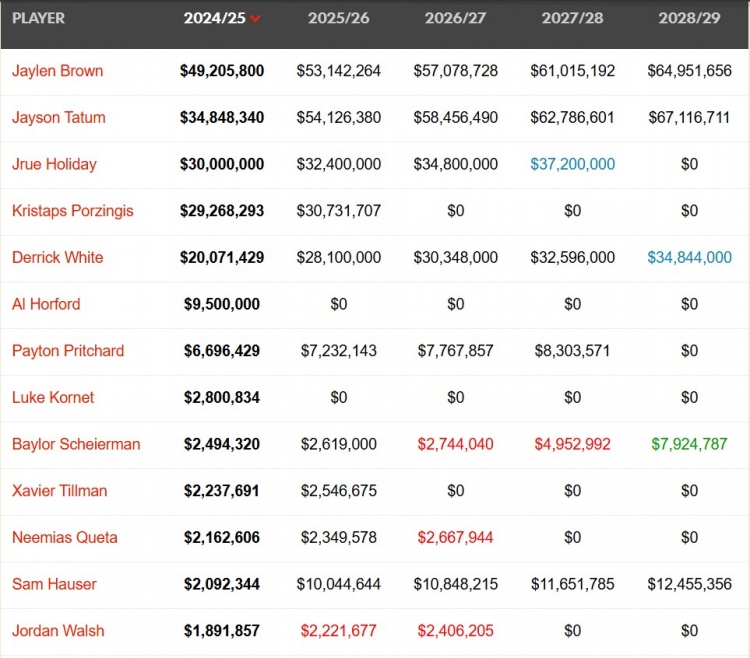This screenshot has width=750, height=658.
Task: Select the Kristaps Porzingis link
Action: click(72, 211)
